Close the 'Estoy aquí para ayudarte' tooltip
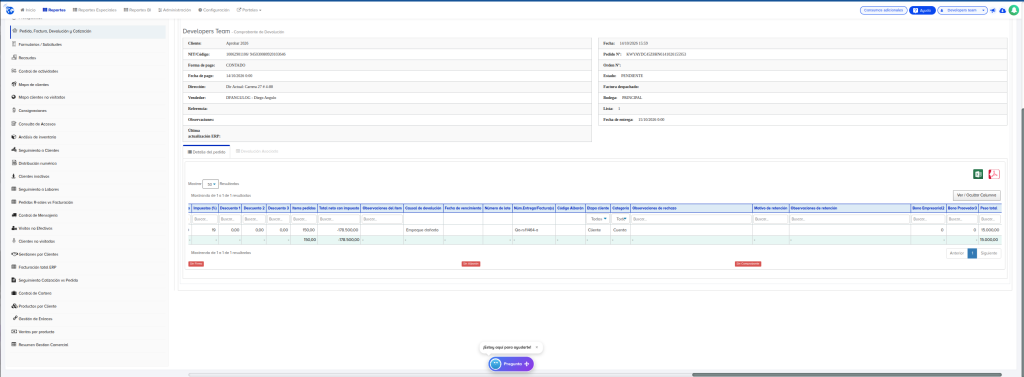 coord(536,347)
